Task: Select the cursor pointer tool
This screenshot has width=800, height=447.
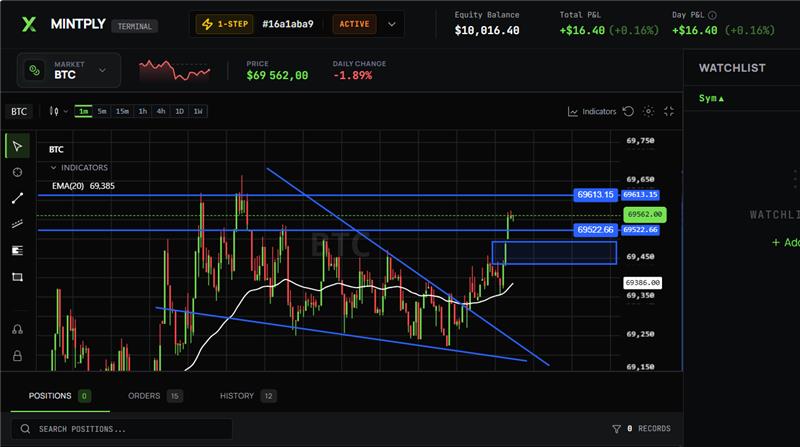Action: [x=17, y=146]
